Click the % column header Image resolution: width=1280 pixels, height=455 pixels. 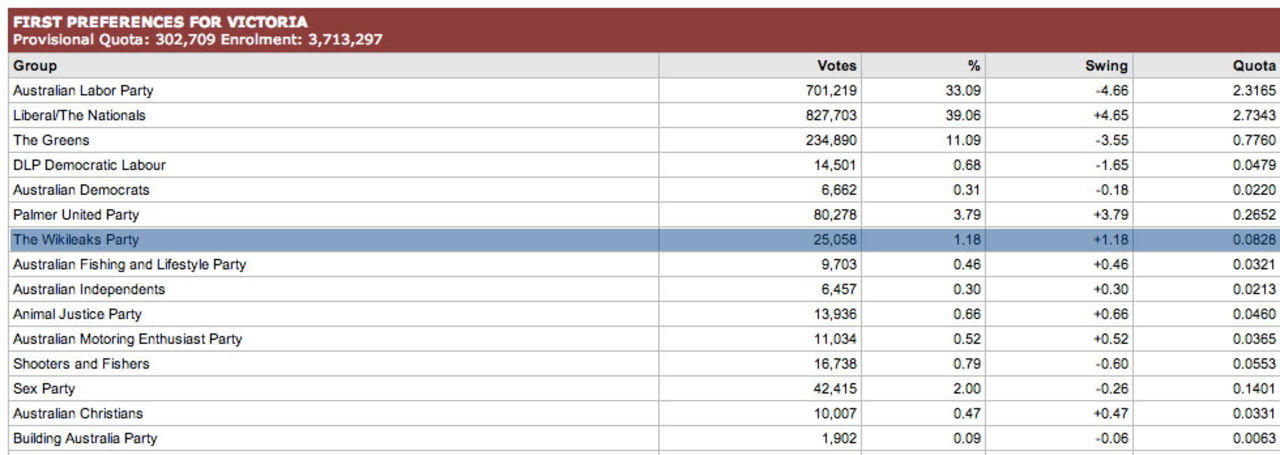973,66
